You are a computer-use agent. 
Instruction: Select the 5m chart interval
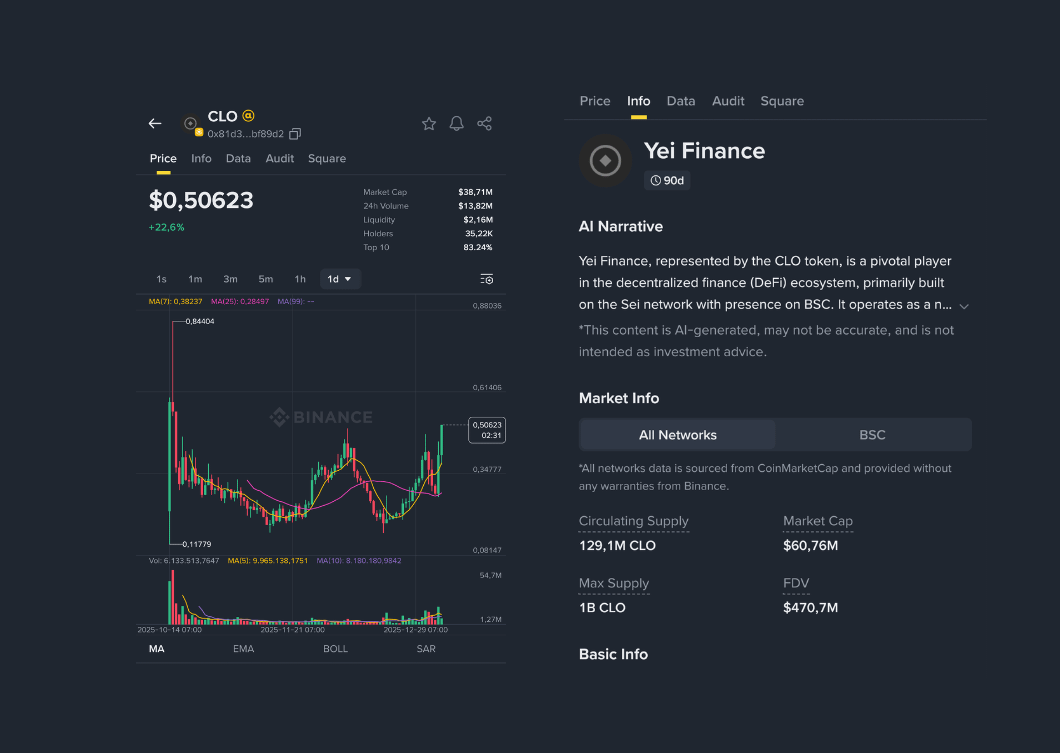pos(266,279)
